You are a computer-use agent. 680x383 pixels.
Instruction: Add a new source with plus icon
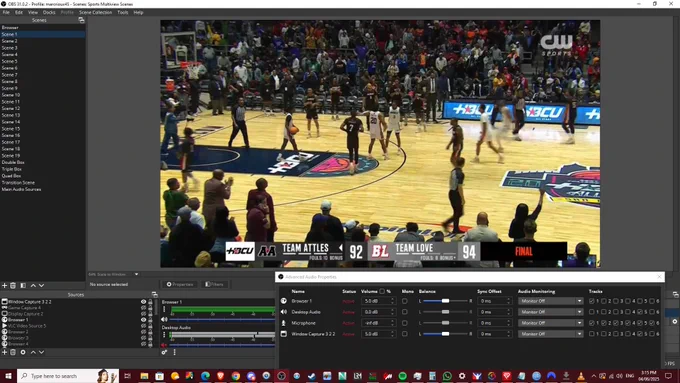click(4, 352)
